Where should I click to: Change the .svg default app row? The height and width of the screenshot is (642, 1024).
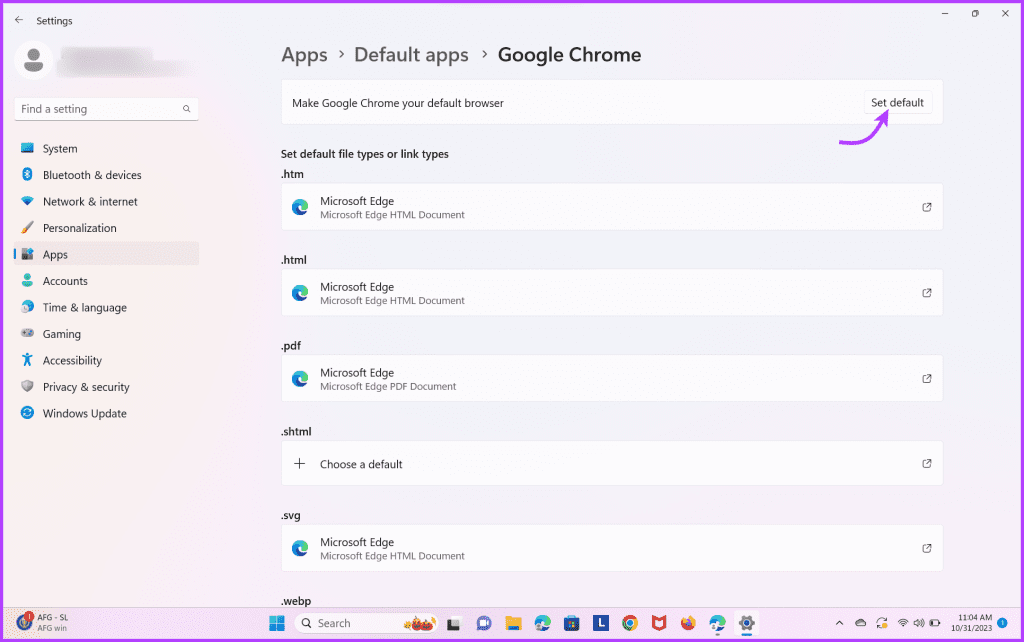(612, 548)
